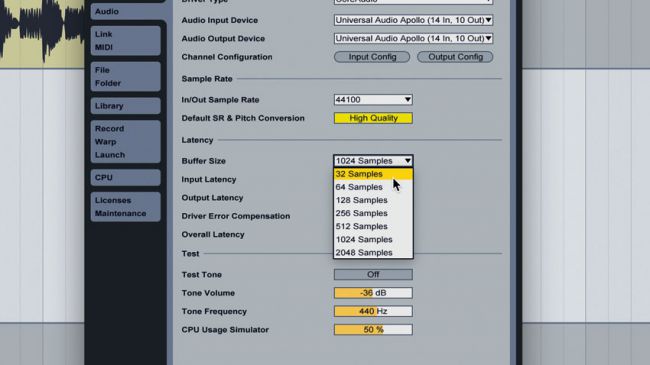Expand the Audio Output Device dropdown
Viewport: 650px width, 365px height.
click(413, 38)
